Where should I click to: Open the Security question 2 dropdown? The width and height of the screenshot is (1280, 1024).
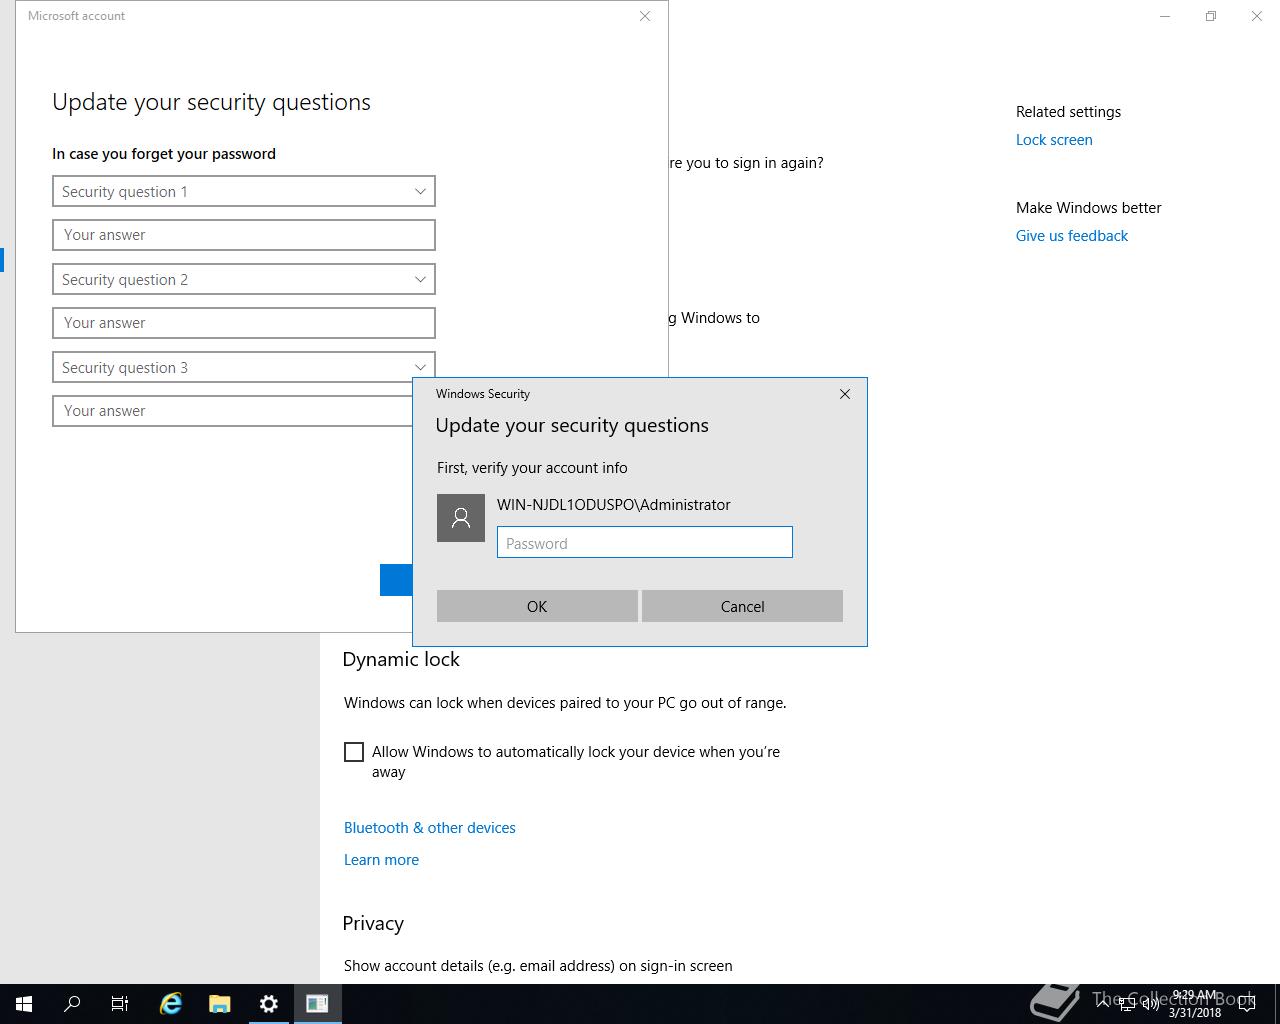(243, 279)
